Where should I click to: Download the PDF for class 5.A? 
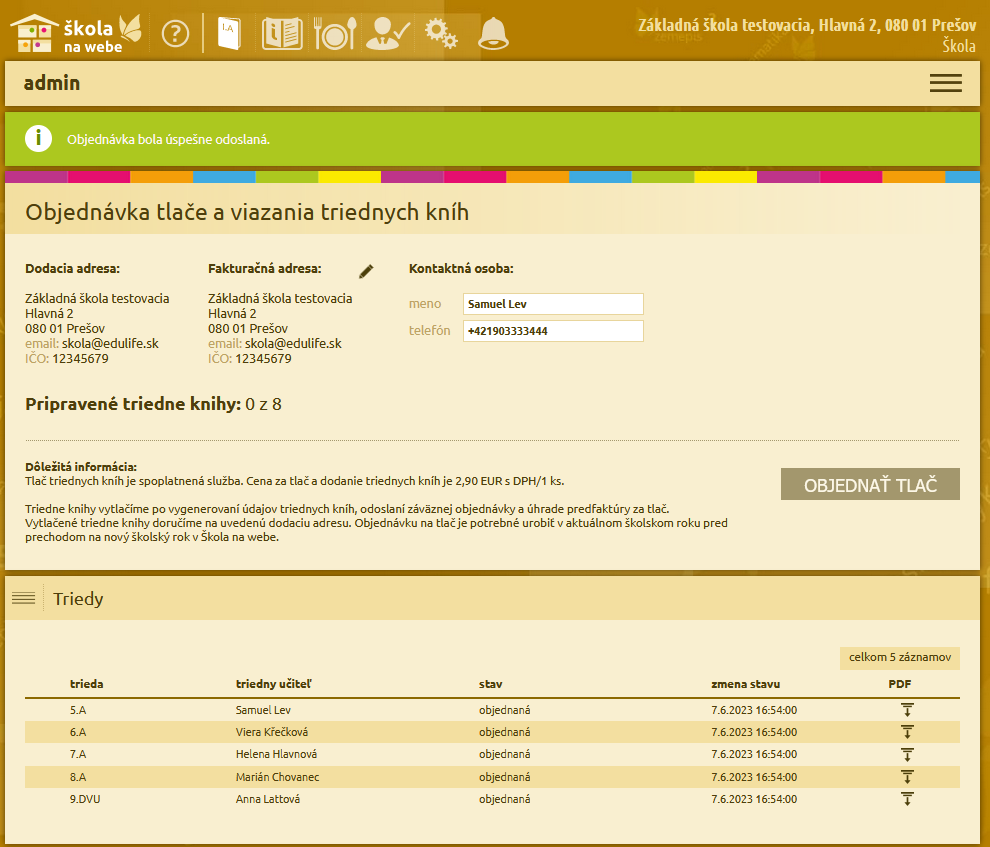[907, 710]
